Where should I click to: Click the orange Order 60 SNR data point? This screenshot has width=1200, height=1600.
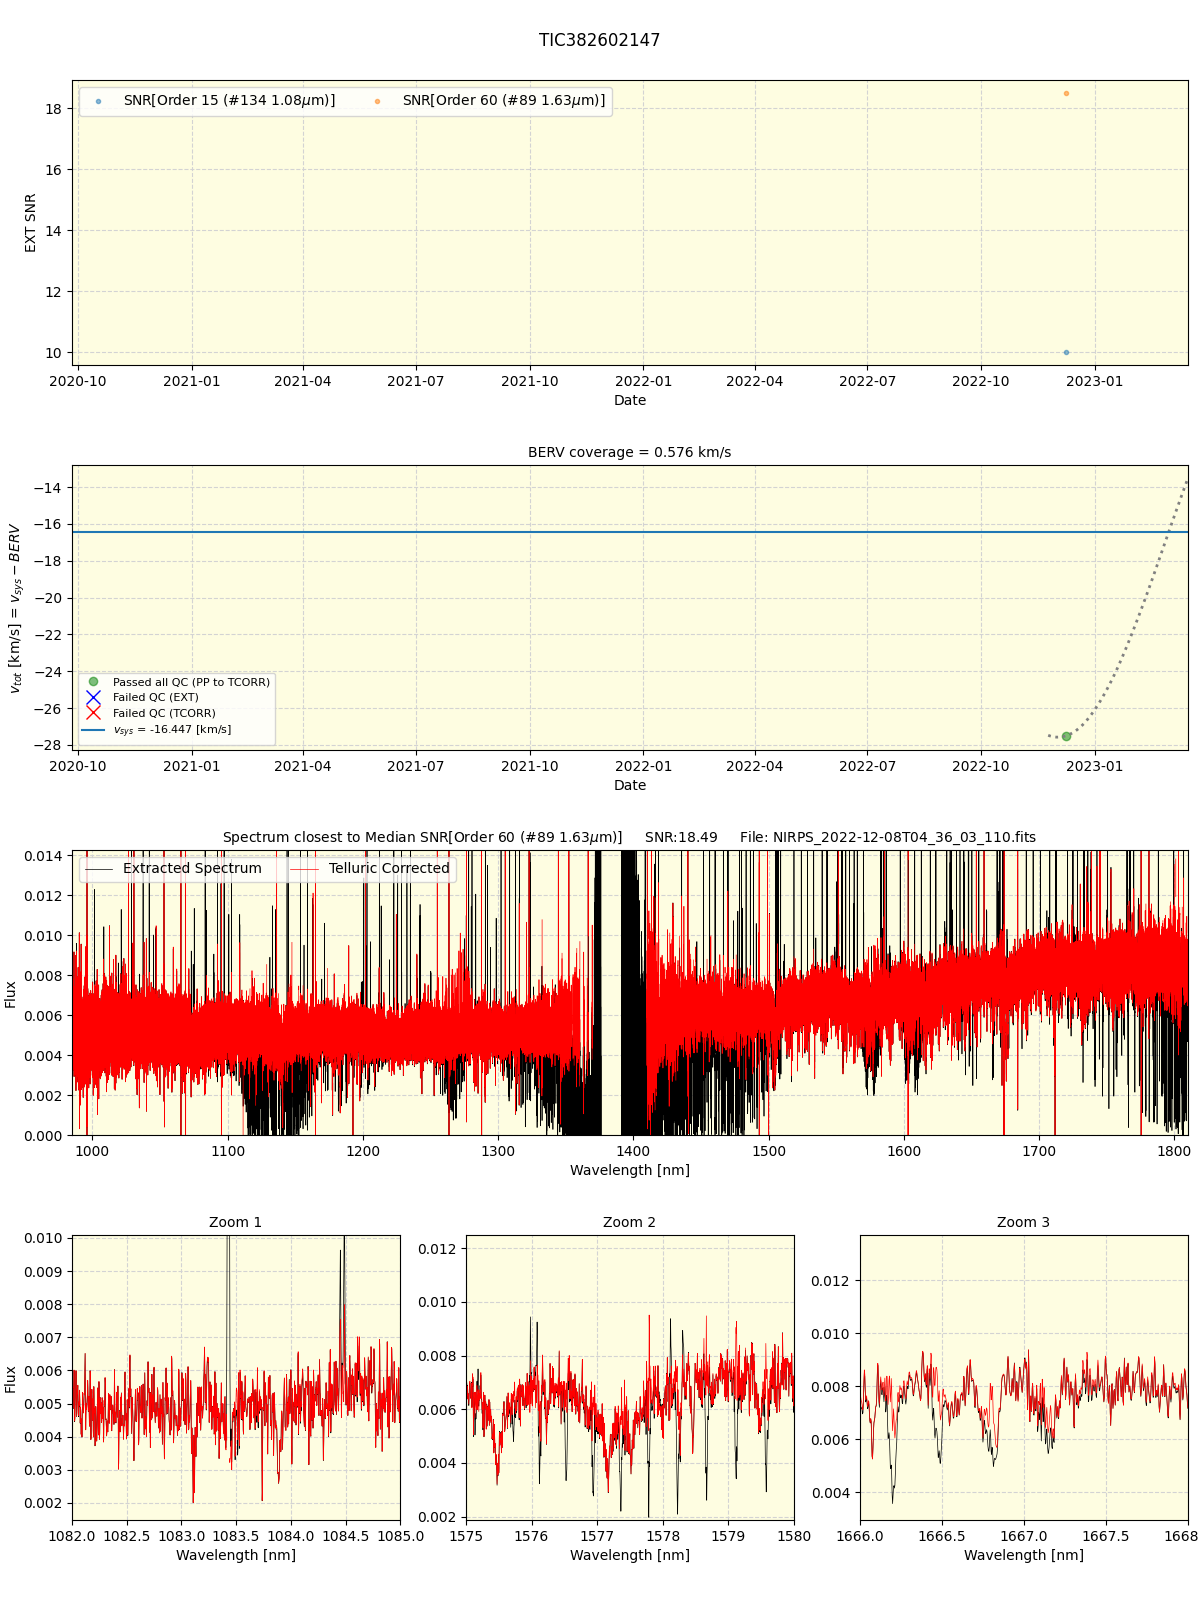tap(1066, 94)
